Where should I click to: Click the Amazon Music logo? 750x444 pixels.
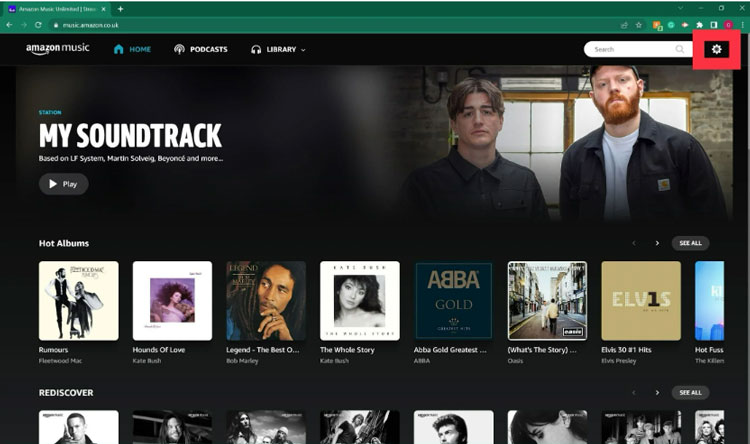[x=57, y=49]
